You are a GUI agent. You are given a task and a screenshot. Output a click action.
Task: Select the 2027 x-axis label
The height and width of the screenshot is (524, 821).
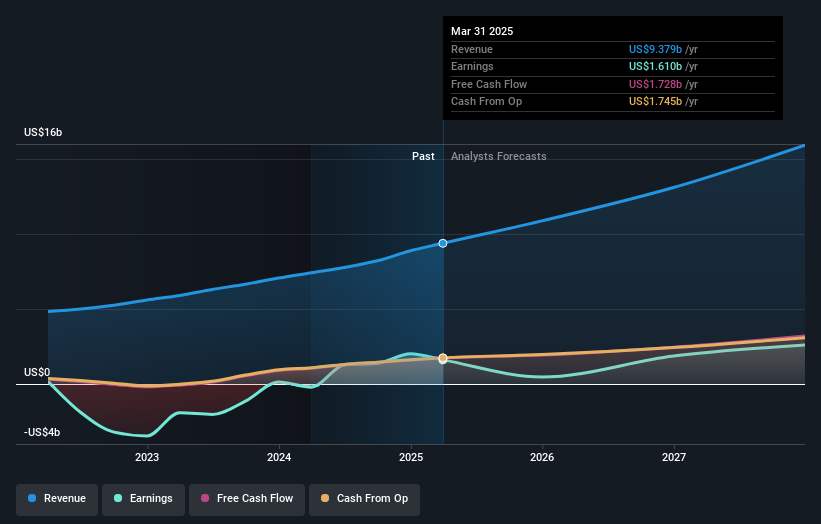click(x=674, y=457)
